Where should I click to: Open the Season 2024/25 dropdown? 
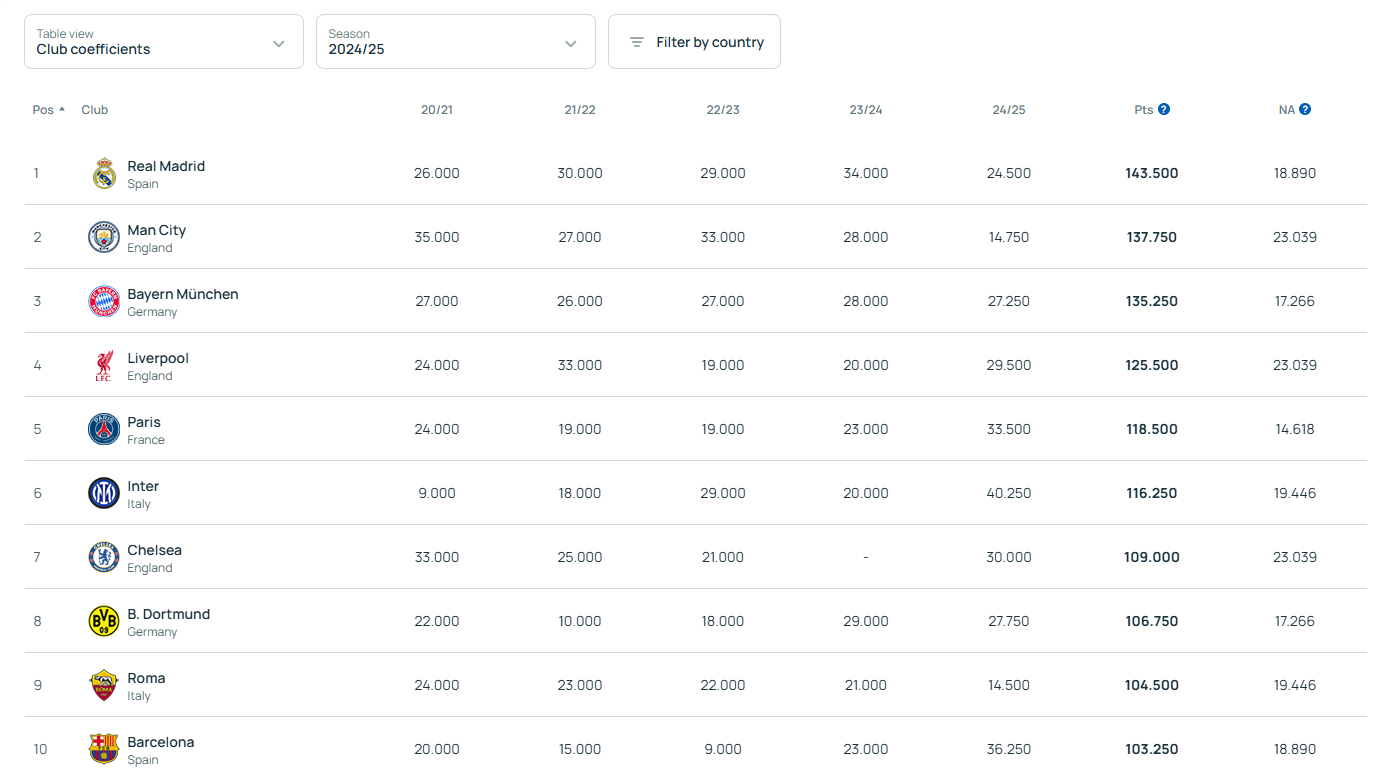pos(456,41)
